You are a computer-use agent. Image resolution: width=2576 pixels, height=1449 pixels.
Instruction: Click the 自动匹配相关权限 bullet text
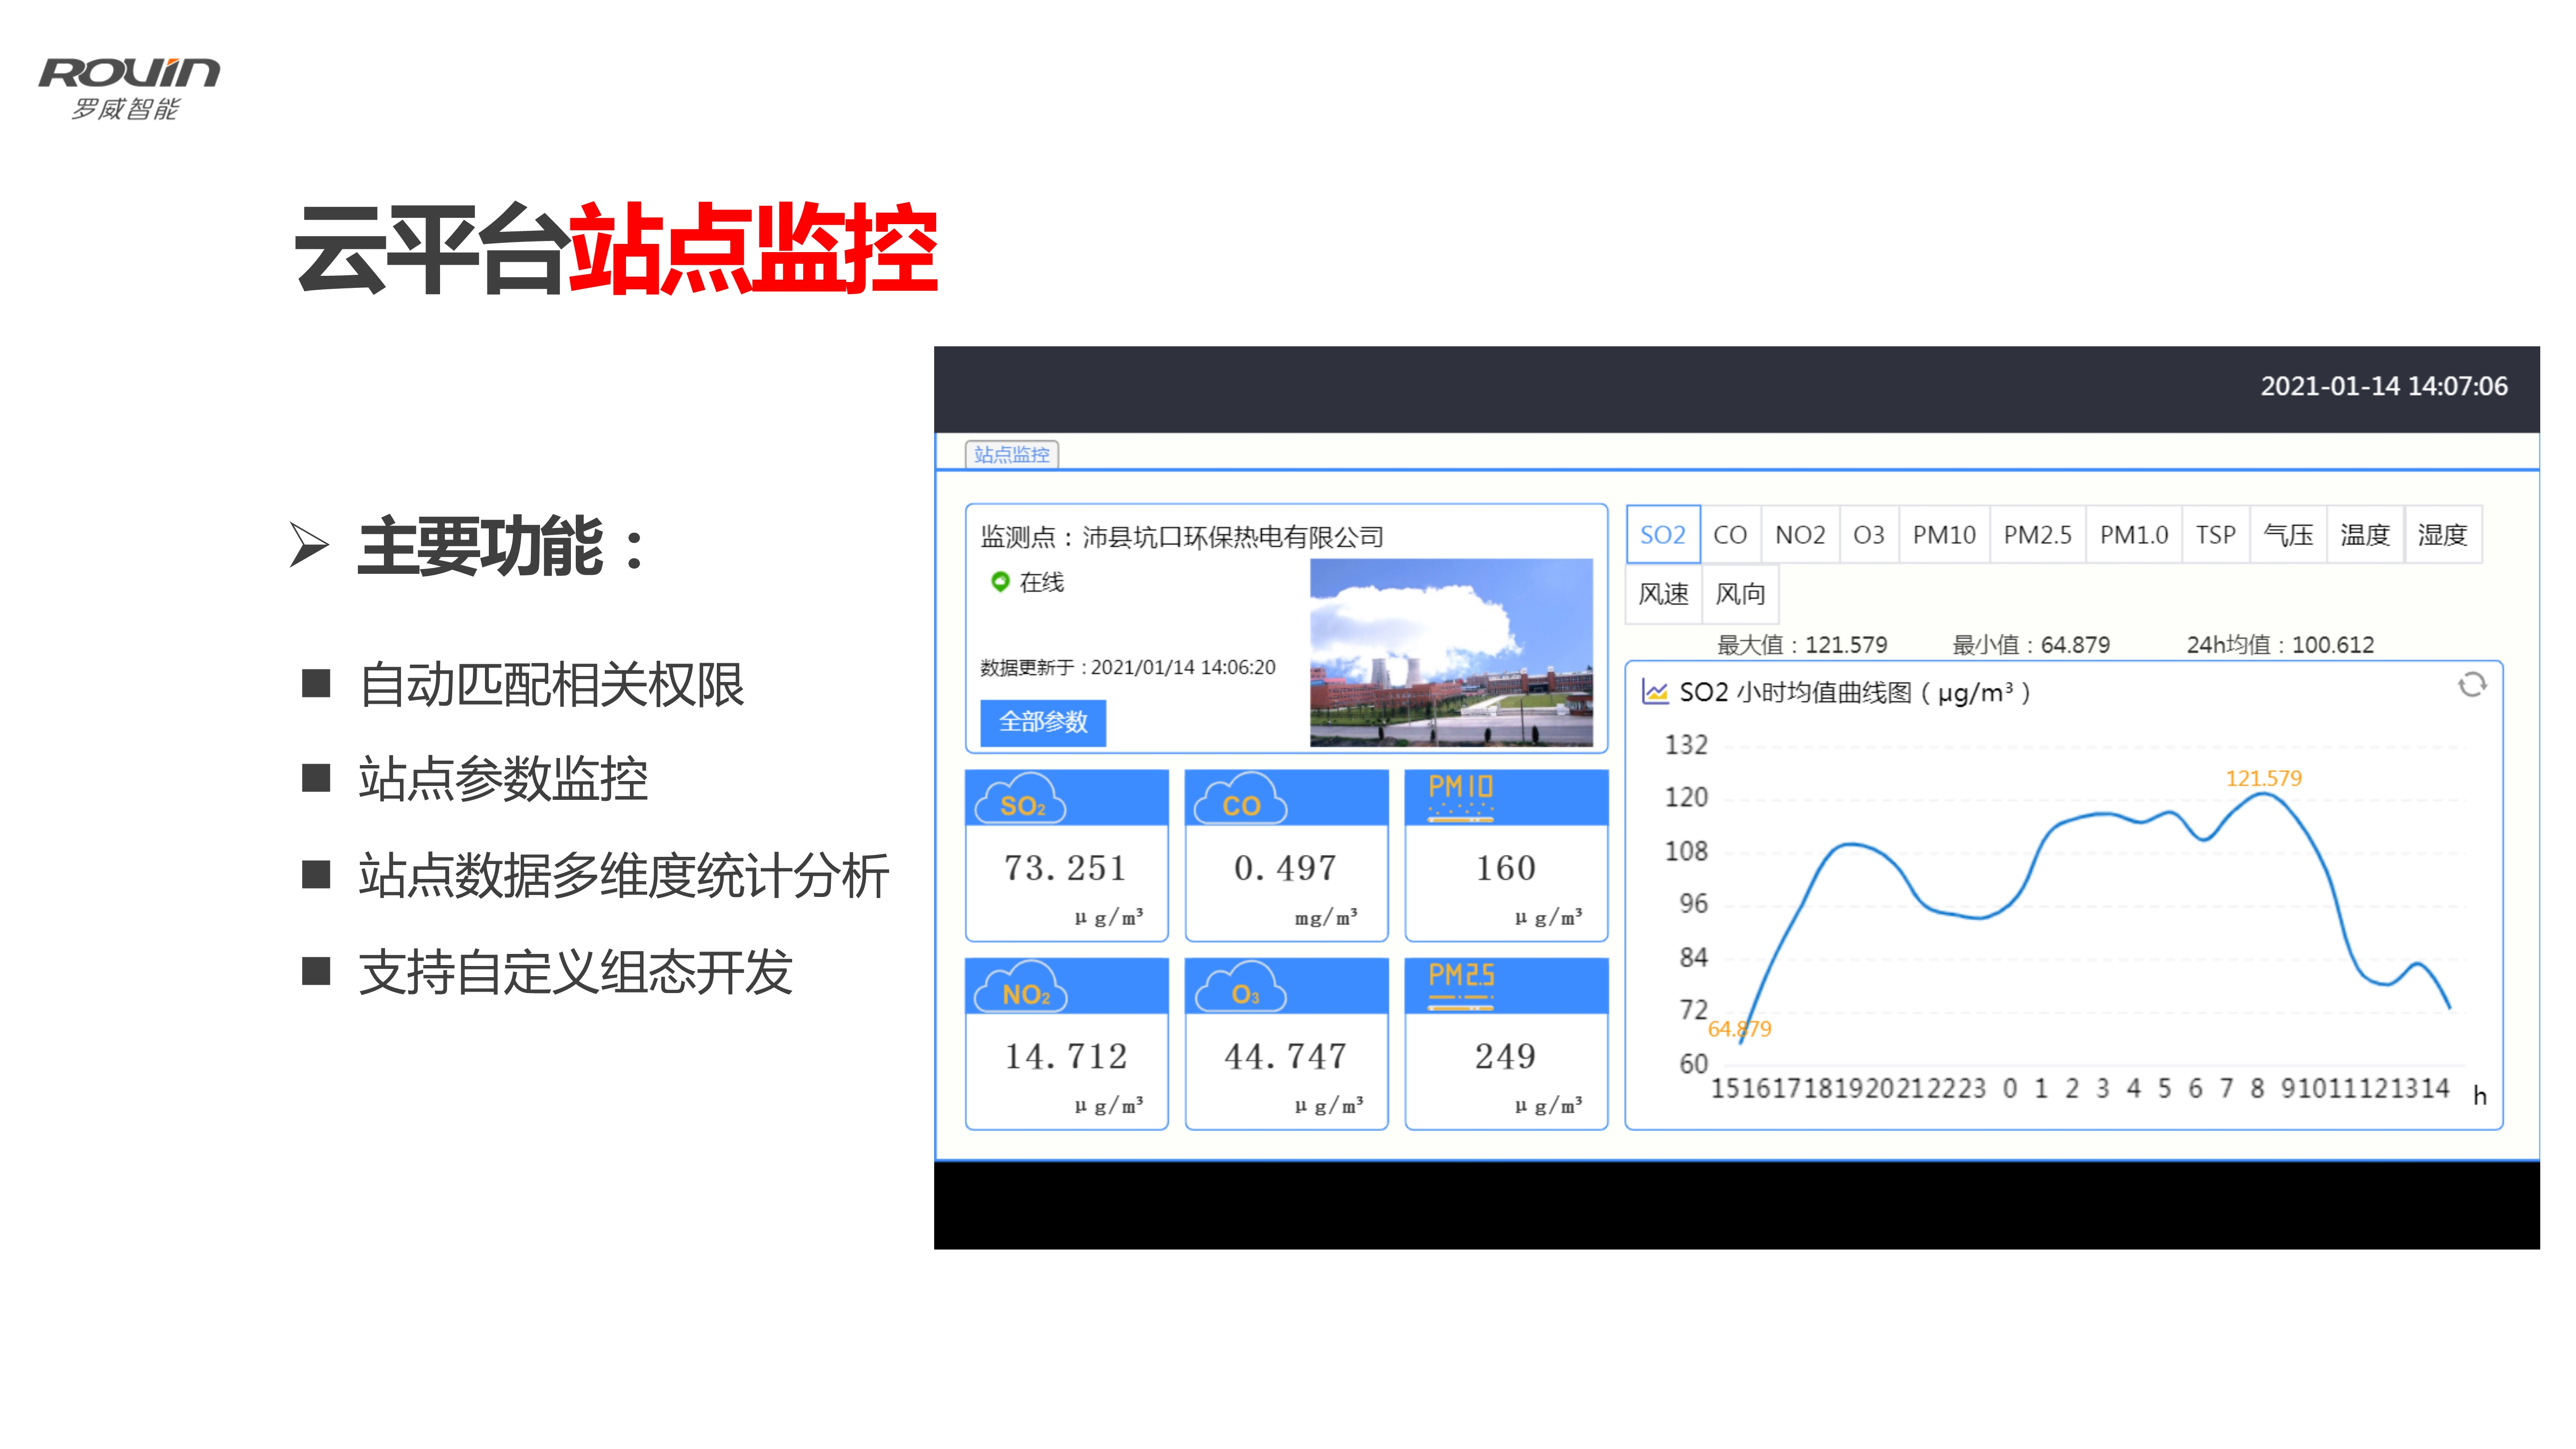(x=551, y=686)
